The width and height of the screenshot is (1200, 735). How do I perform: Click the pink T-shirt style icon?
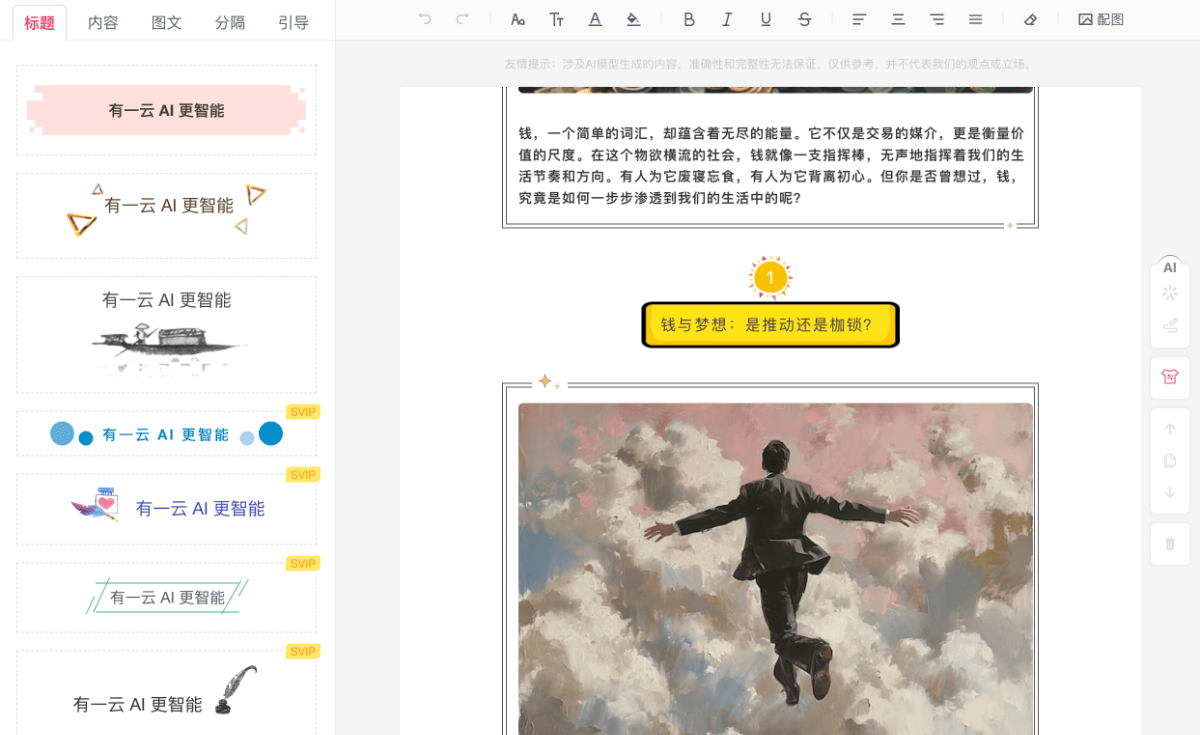[x=1170, y=377]
